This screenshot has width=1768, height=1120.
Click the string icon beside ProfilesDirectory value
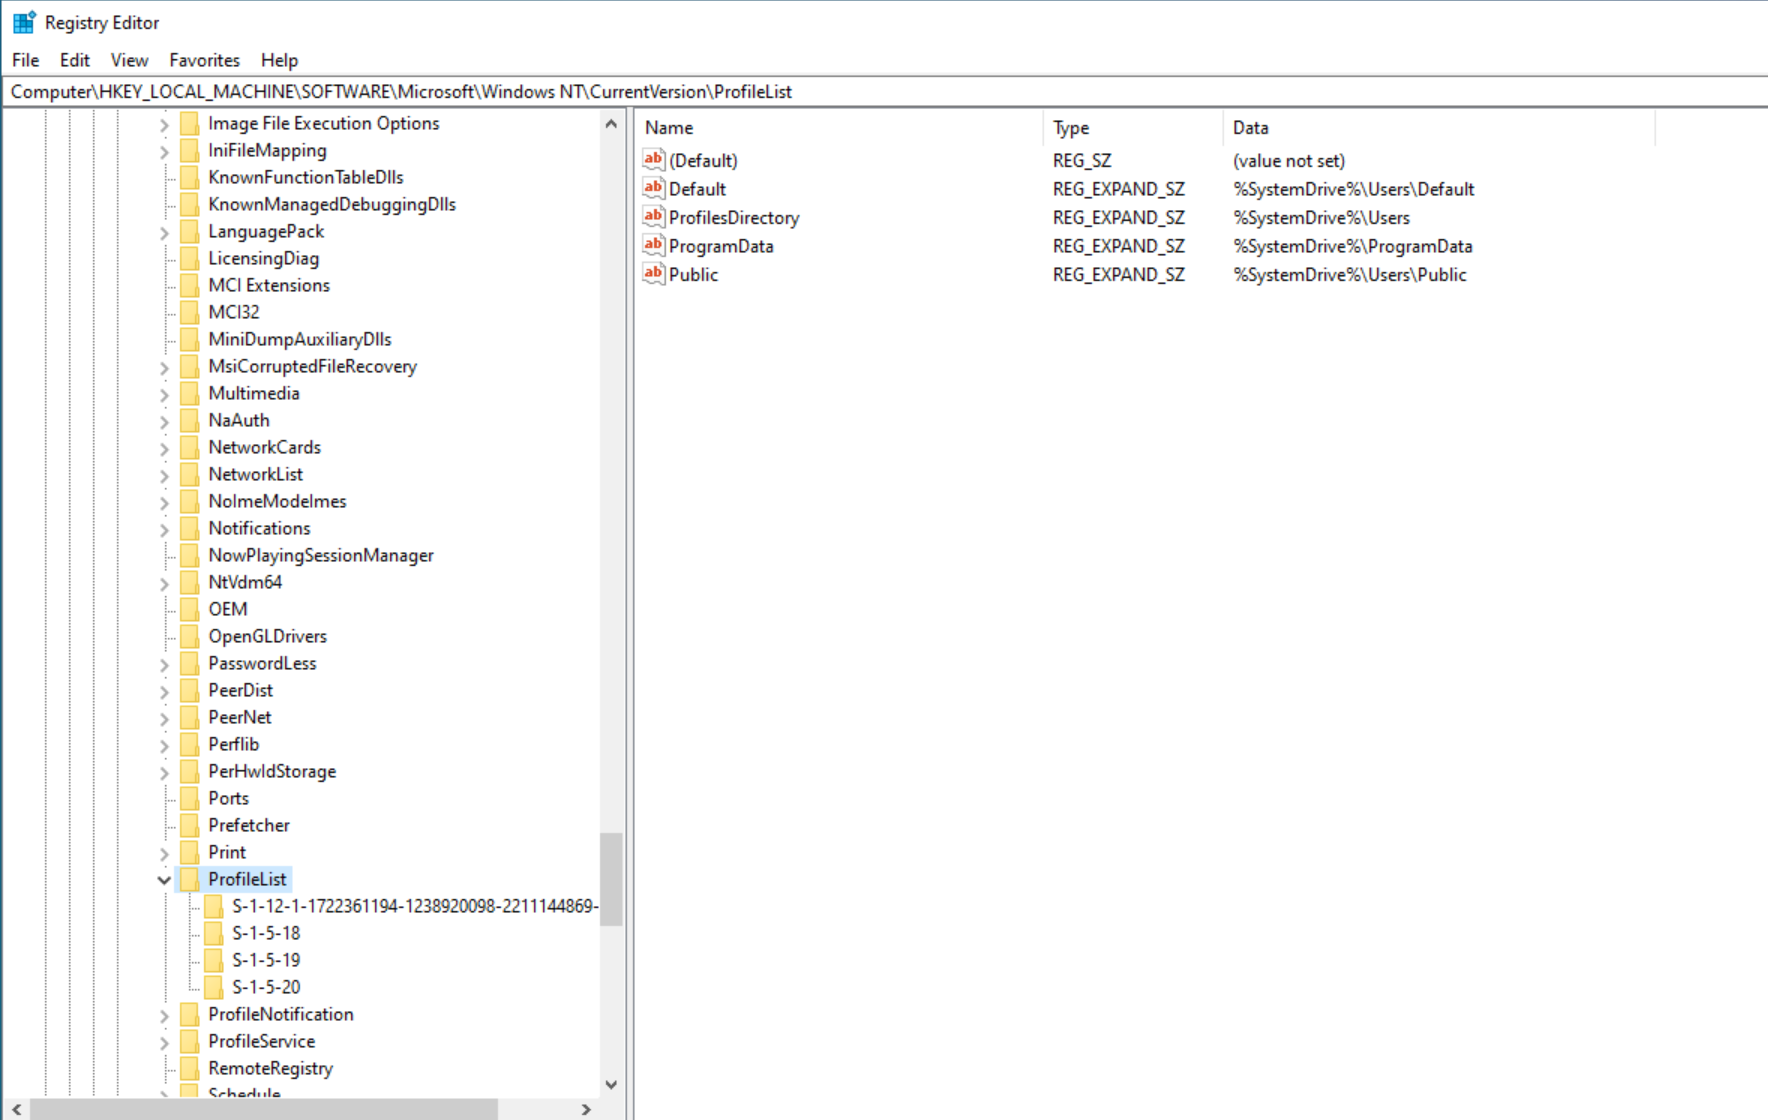653,217
